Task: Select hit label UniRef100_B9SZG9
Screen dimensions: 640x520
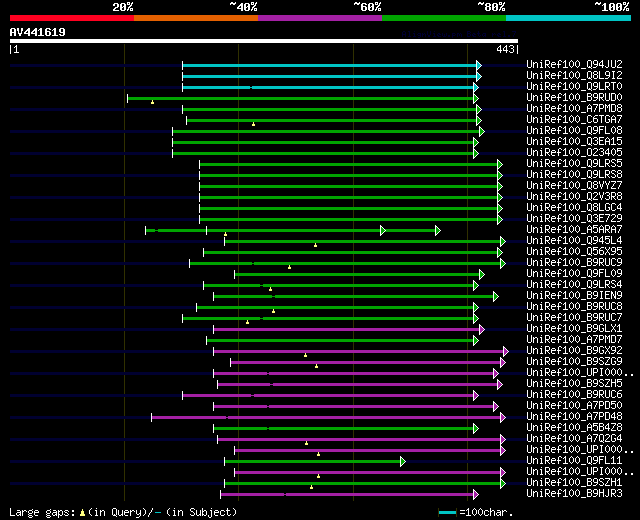Action: pos(574,362)
